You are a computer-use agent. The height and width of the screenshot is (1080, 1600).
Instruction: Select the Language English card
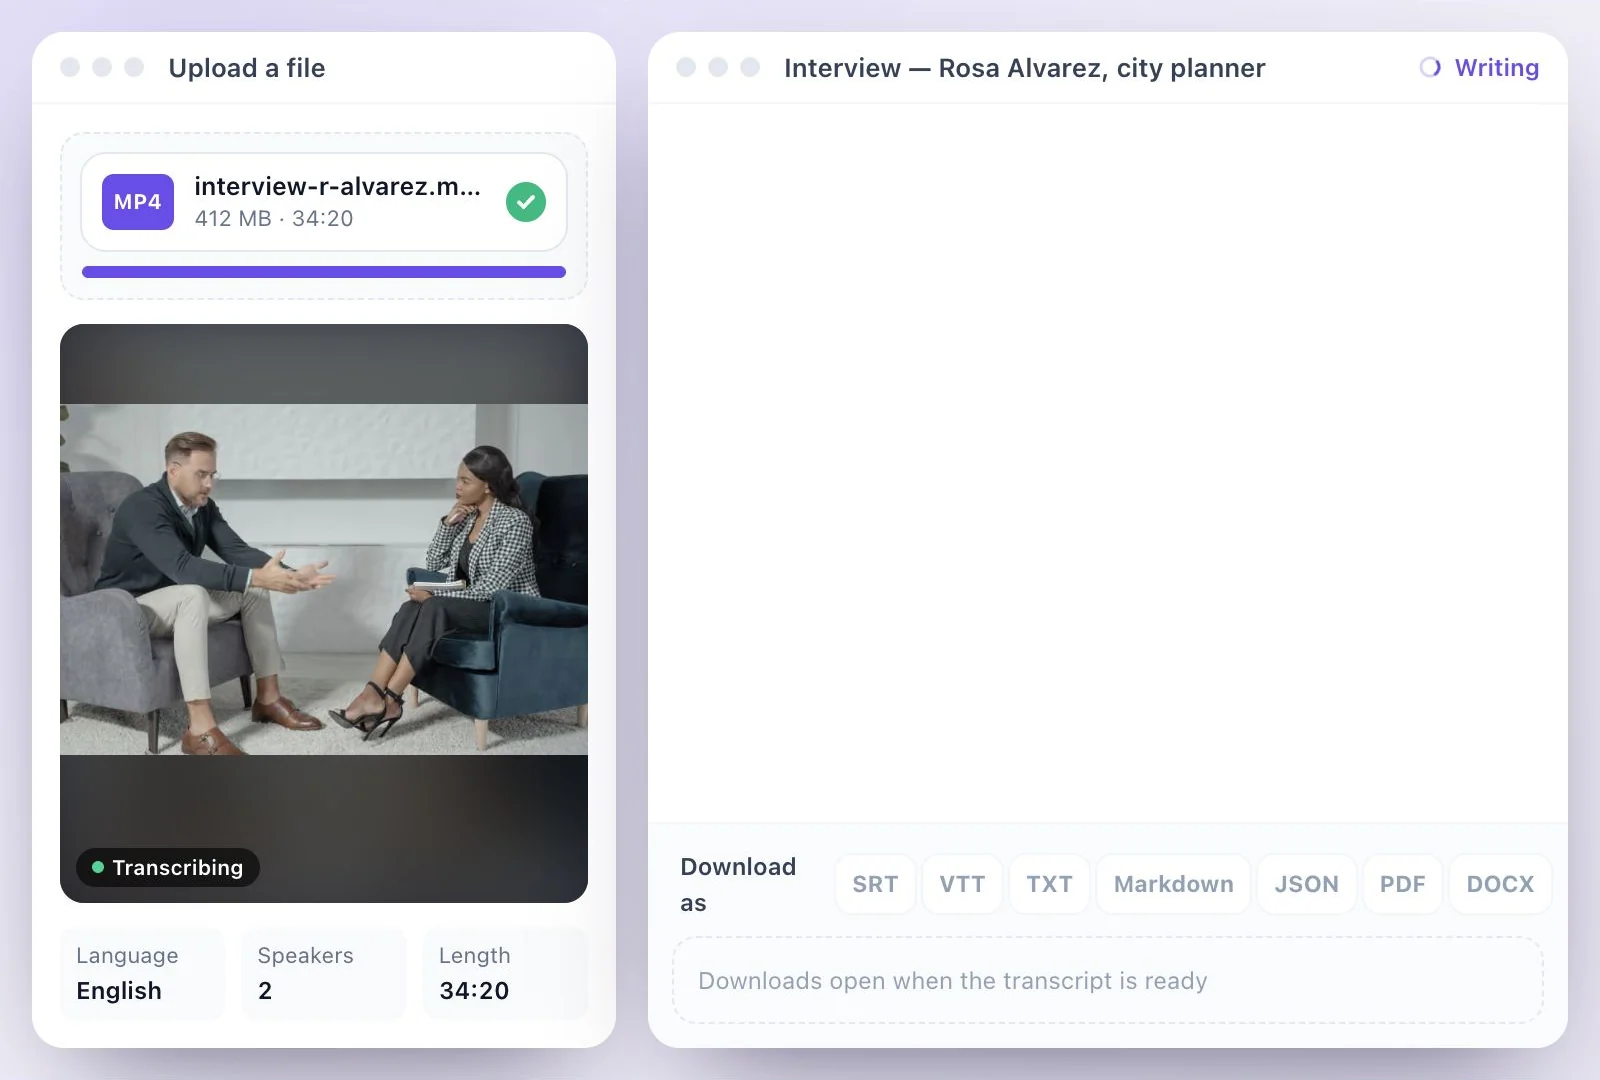coord(142,974)
